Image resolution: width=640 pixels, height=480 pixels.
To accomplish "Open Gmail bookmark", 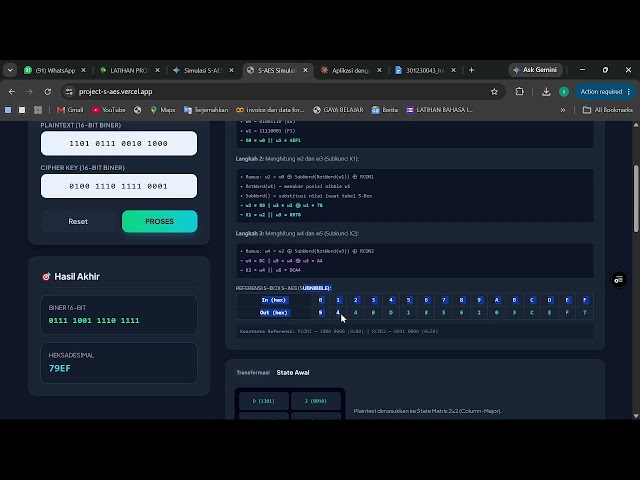I will (x=70, y=110).
